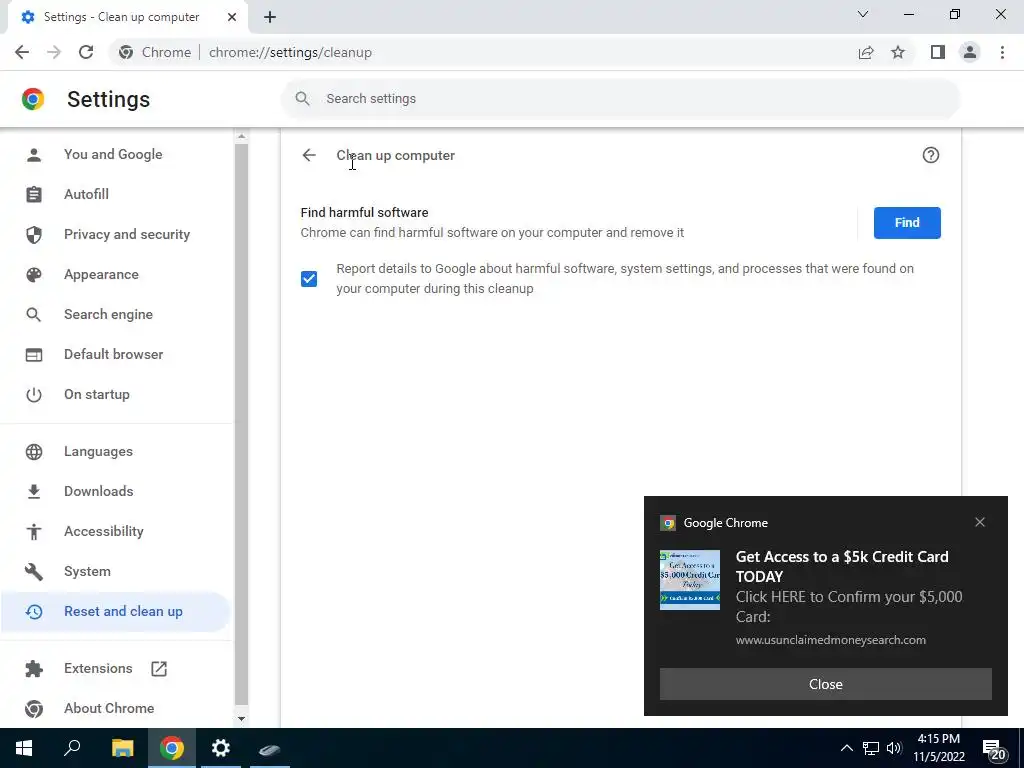Open File Explorer from taskbar
The height and width of the screenshot is (768, 1024).
click(122, 748)
